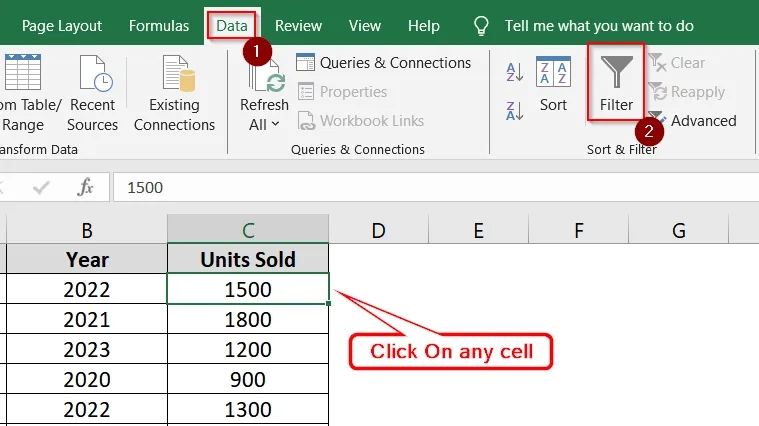The image size is (759, 426).
Task: Clear the current filter
Action: click(676, 62)
